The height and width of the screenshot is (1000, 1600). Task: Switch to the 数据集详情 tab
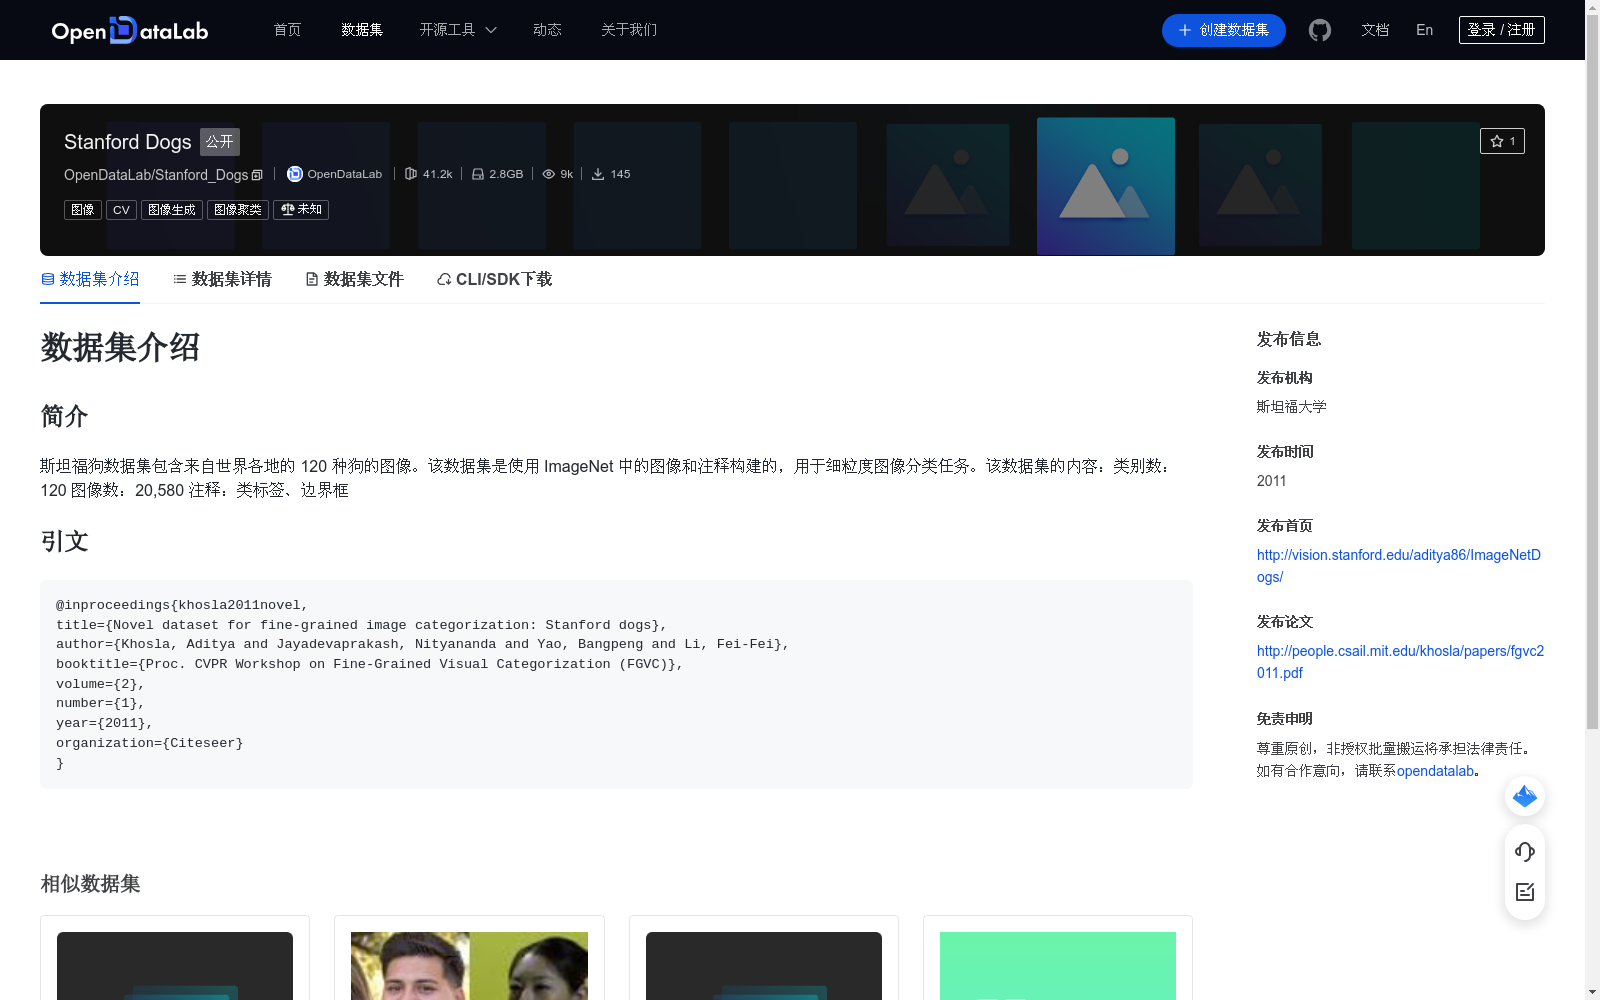(x=222, y=279)
